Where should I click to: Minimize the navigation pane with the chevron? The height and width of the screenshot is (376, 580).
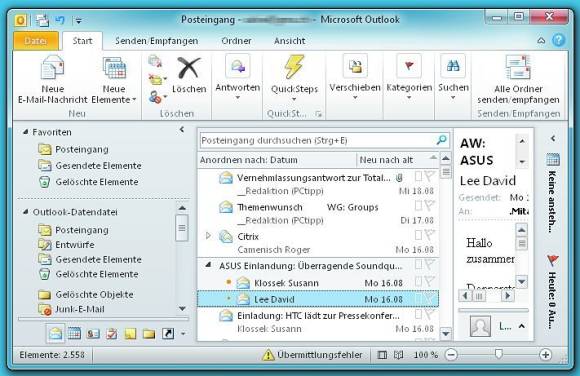(x=182, y=130)
